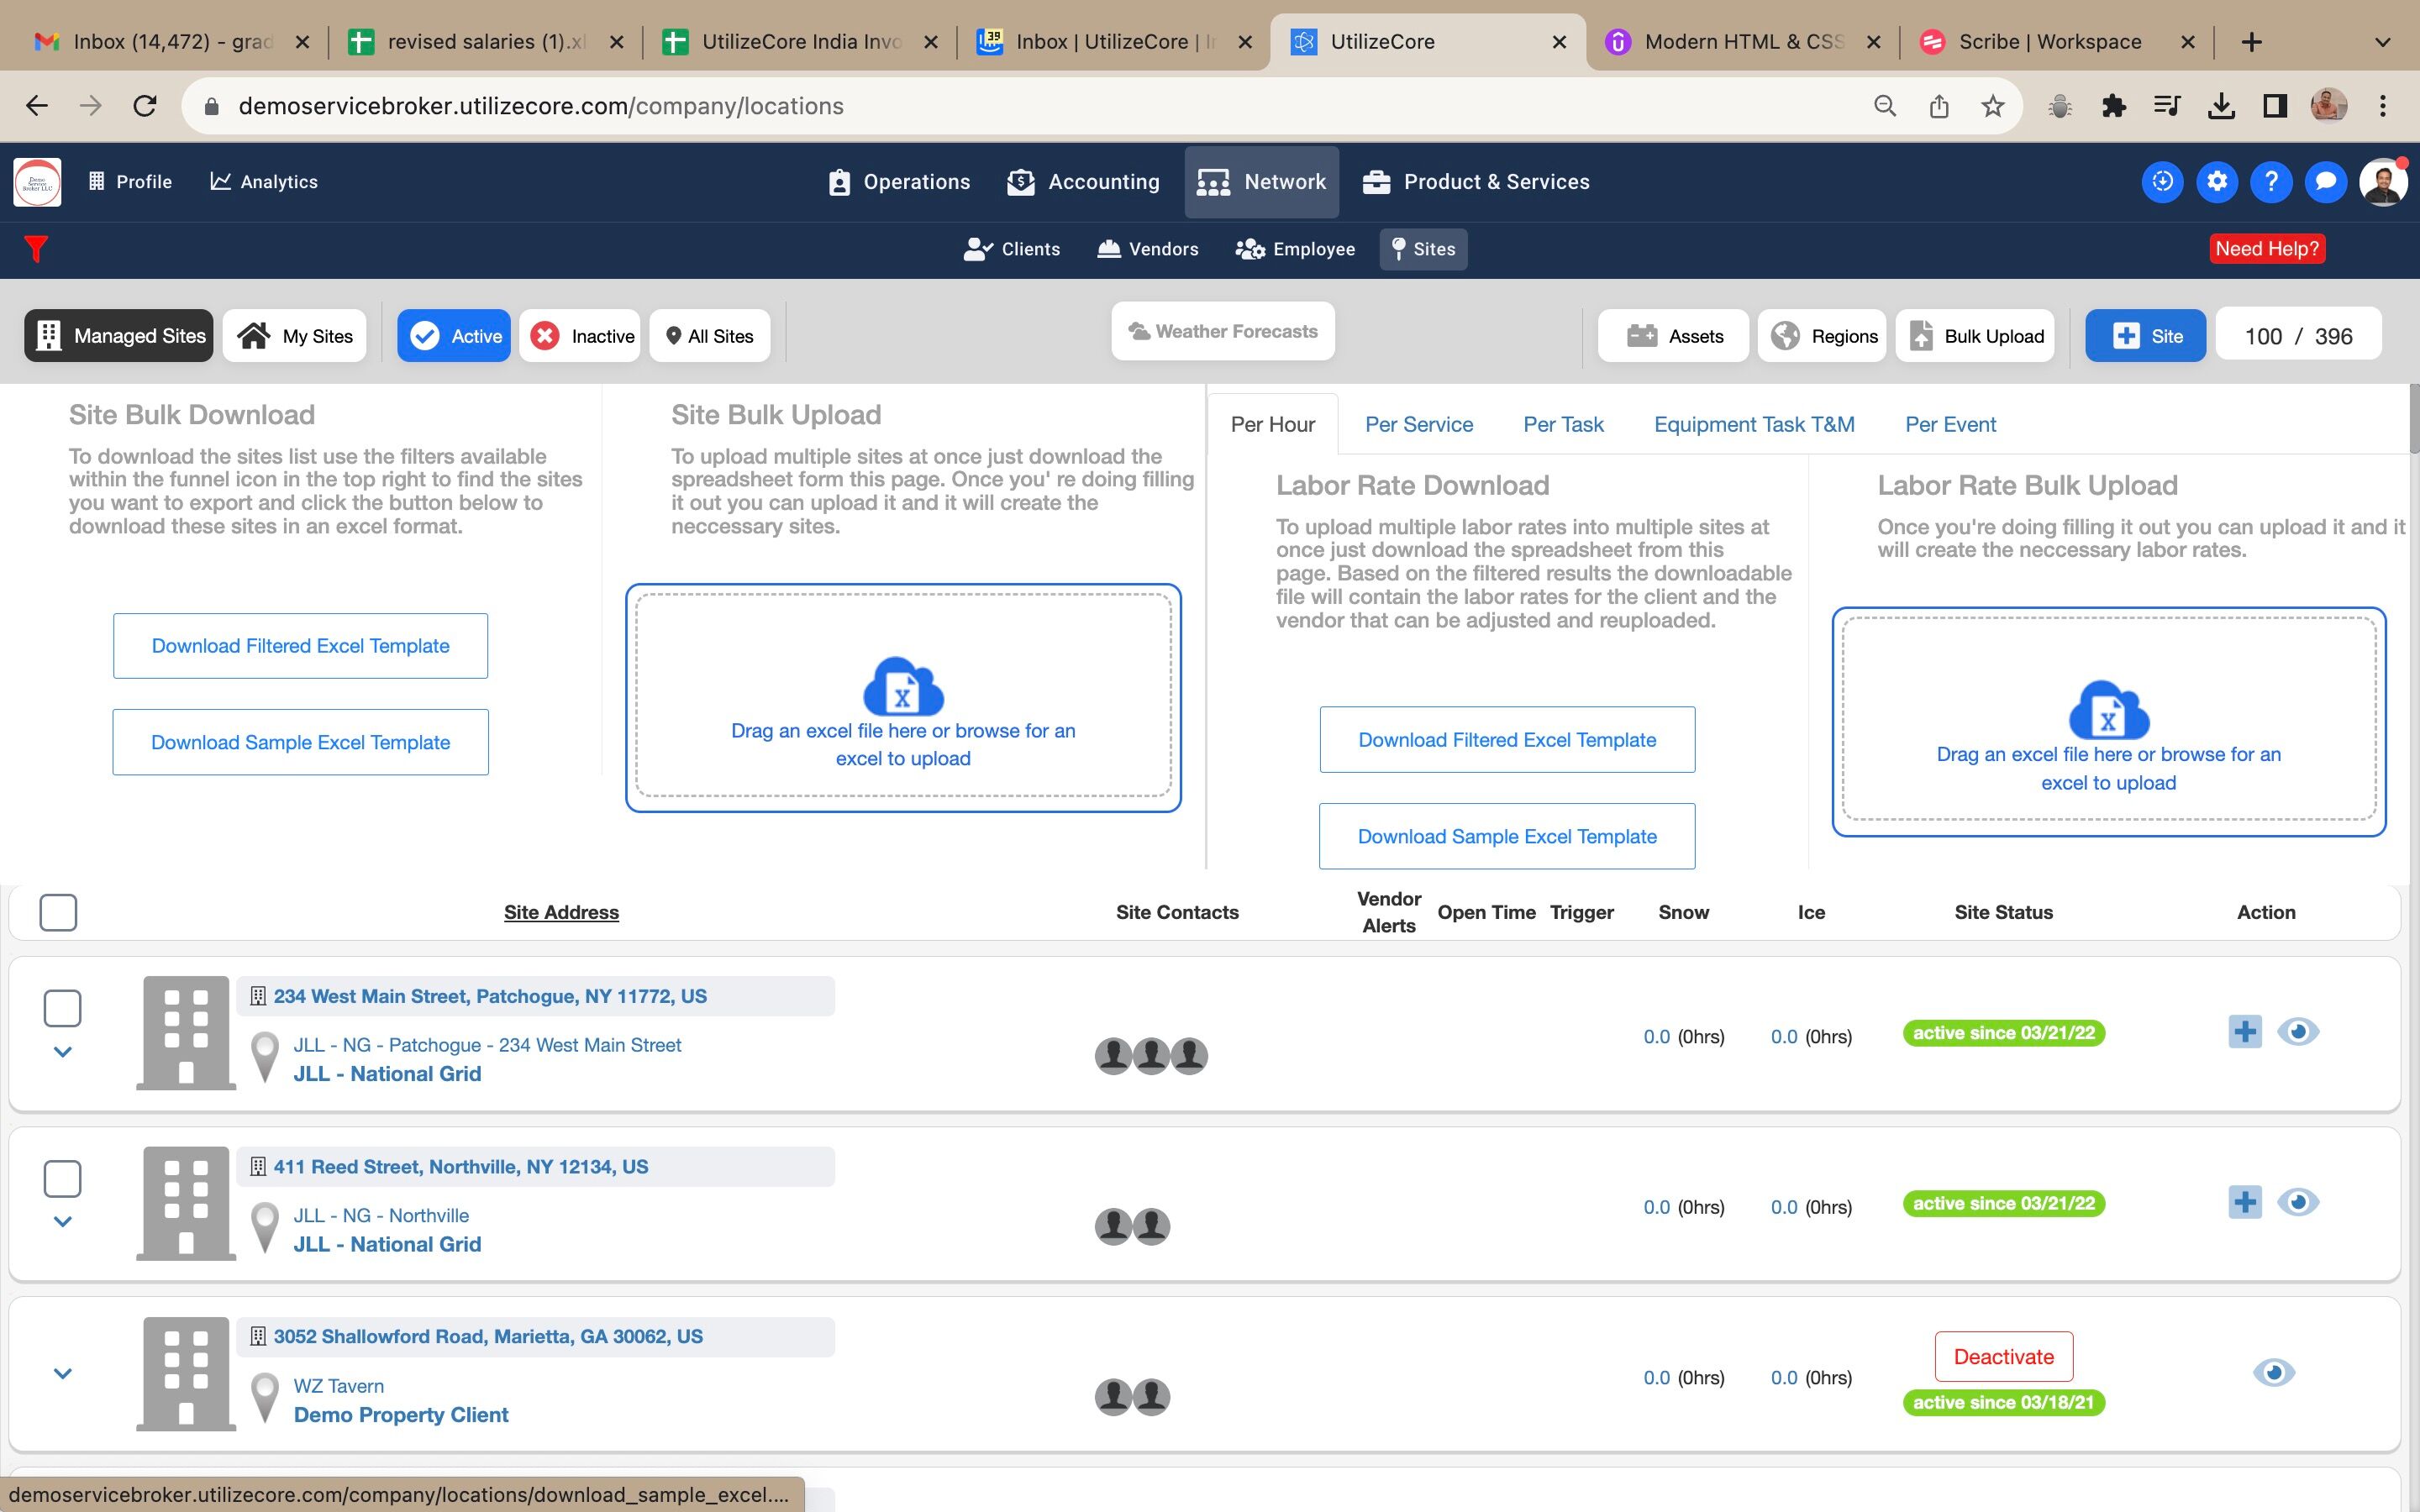Switch to the Per Service tab
Viewport: 2420px width, 1512px height.
pos(1418,424)
